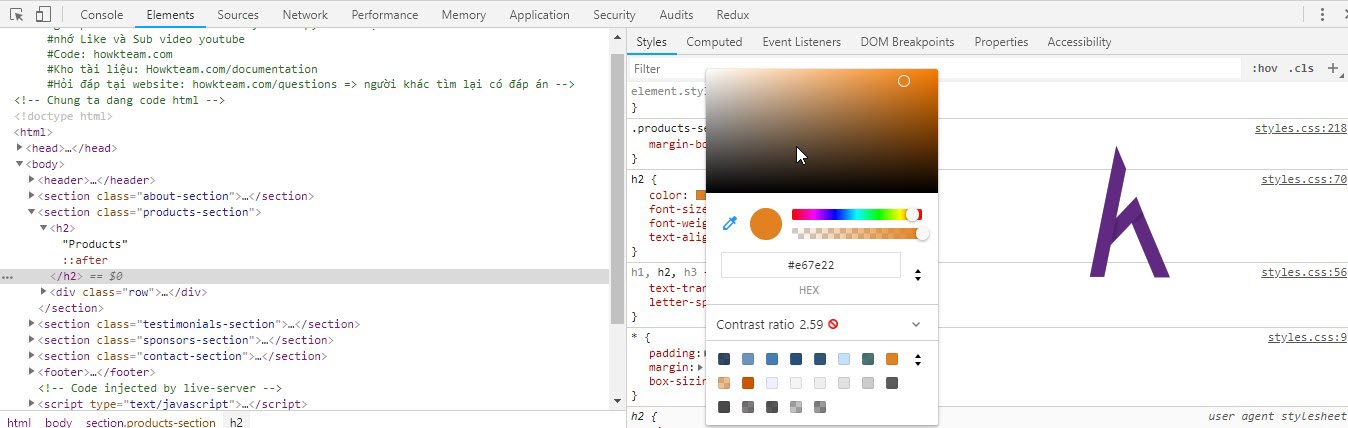Expand the head element node
1348x428 pixels.
[x=20, y=148]
